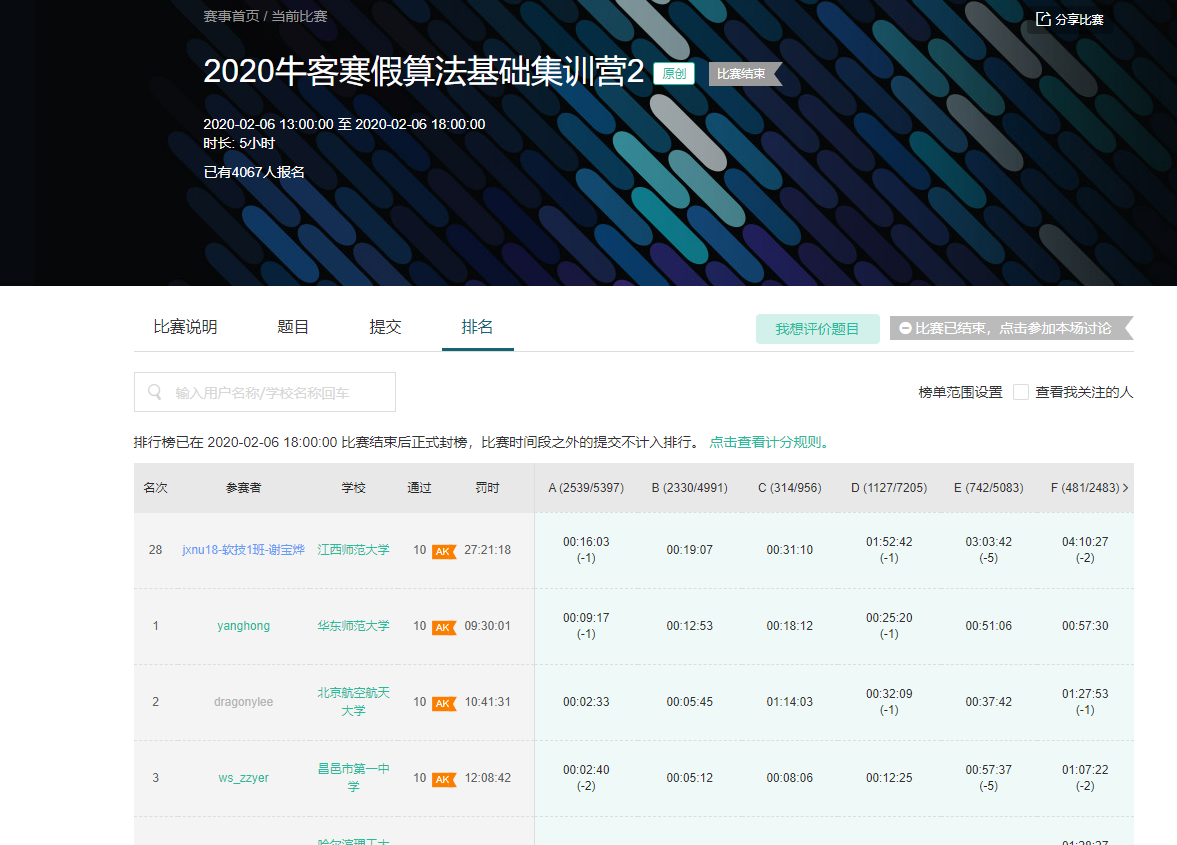This screenshot has width=1177, height=845.
Task: Click the search magnifier icon
Action: [155, 392]
